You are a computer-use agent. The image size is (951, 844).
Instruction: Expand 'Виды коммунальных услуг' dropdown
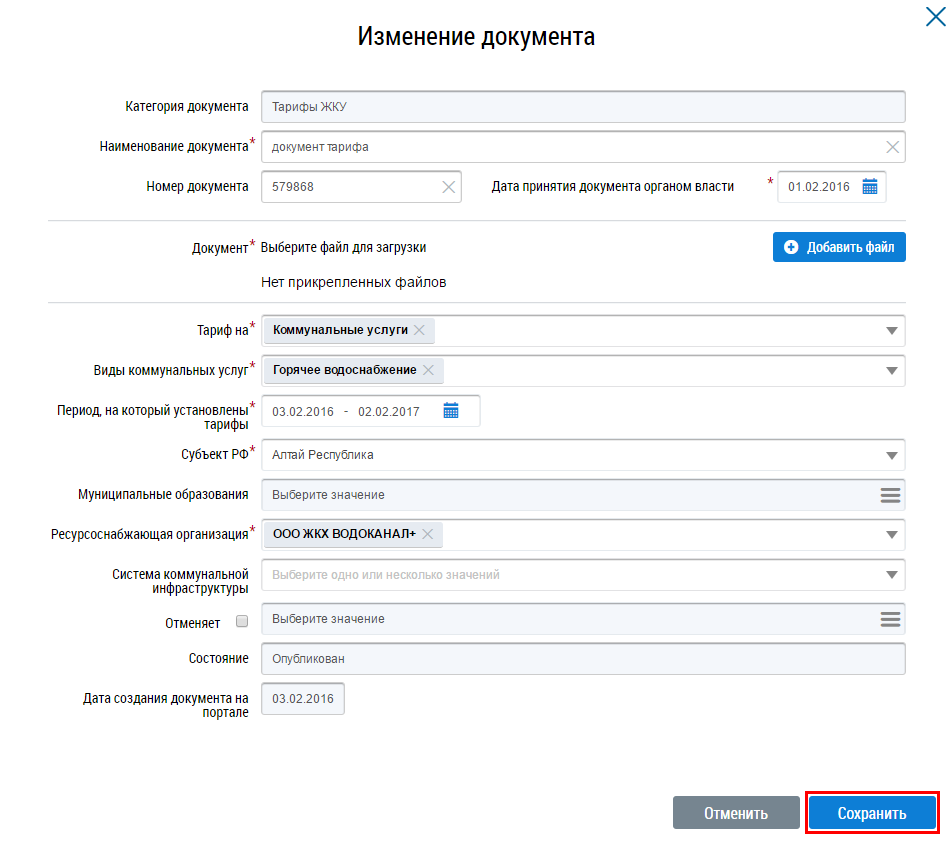891,371
